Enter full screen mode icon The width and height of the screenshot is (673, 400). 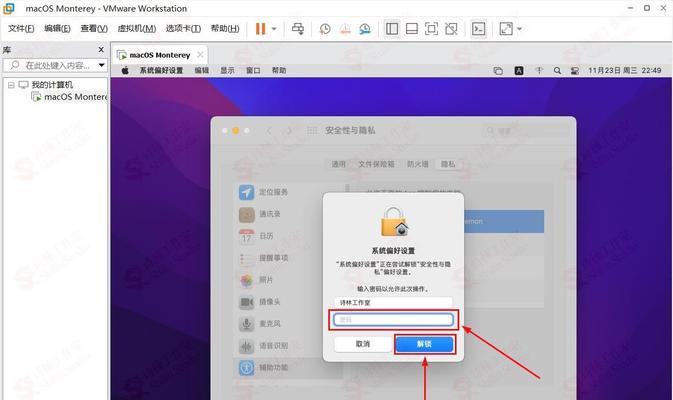[x=431, y=29]
